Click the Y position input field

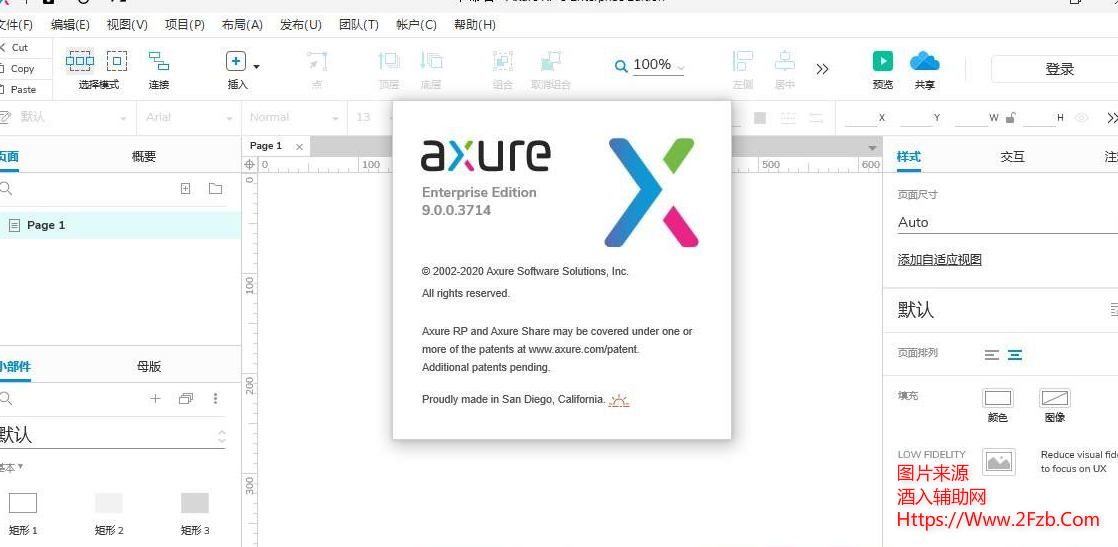click(916, 118)
